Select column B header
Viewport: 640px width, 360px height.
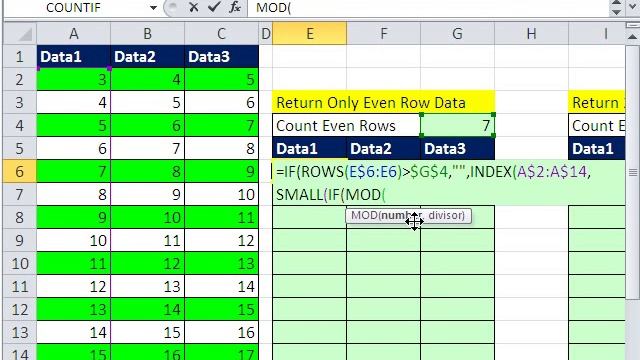[147, 33]
